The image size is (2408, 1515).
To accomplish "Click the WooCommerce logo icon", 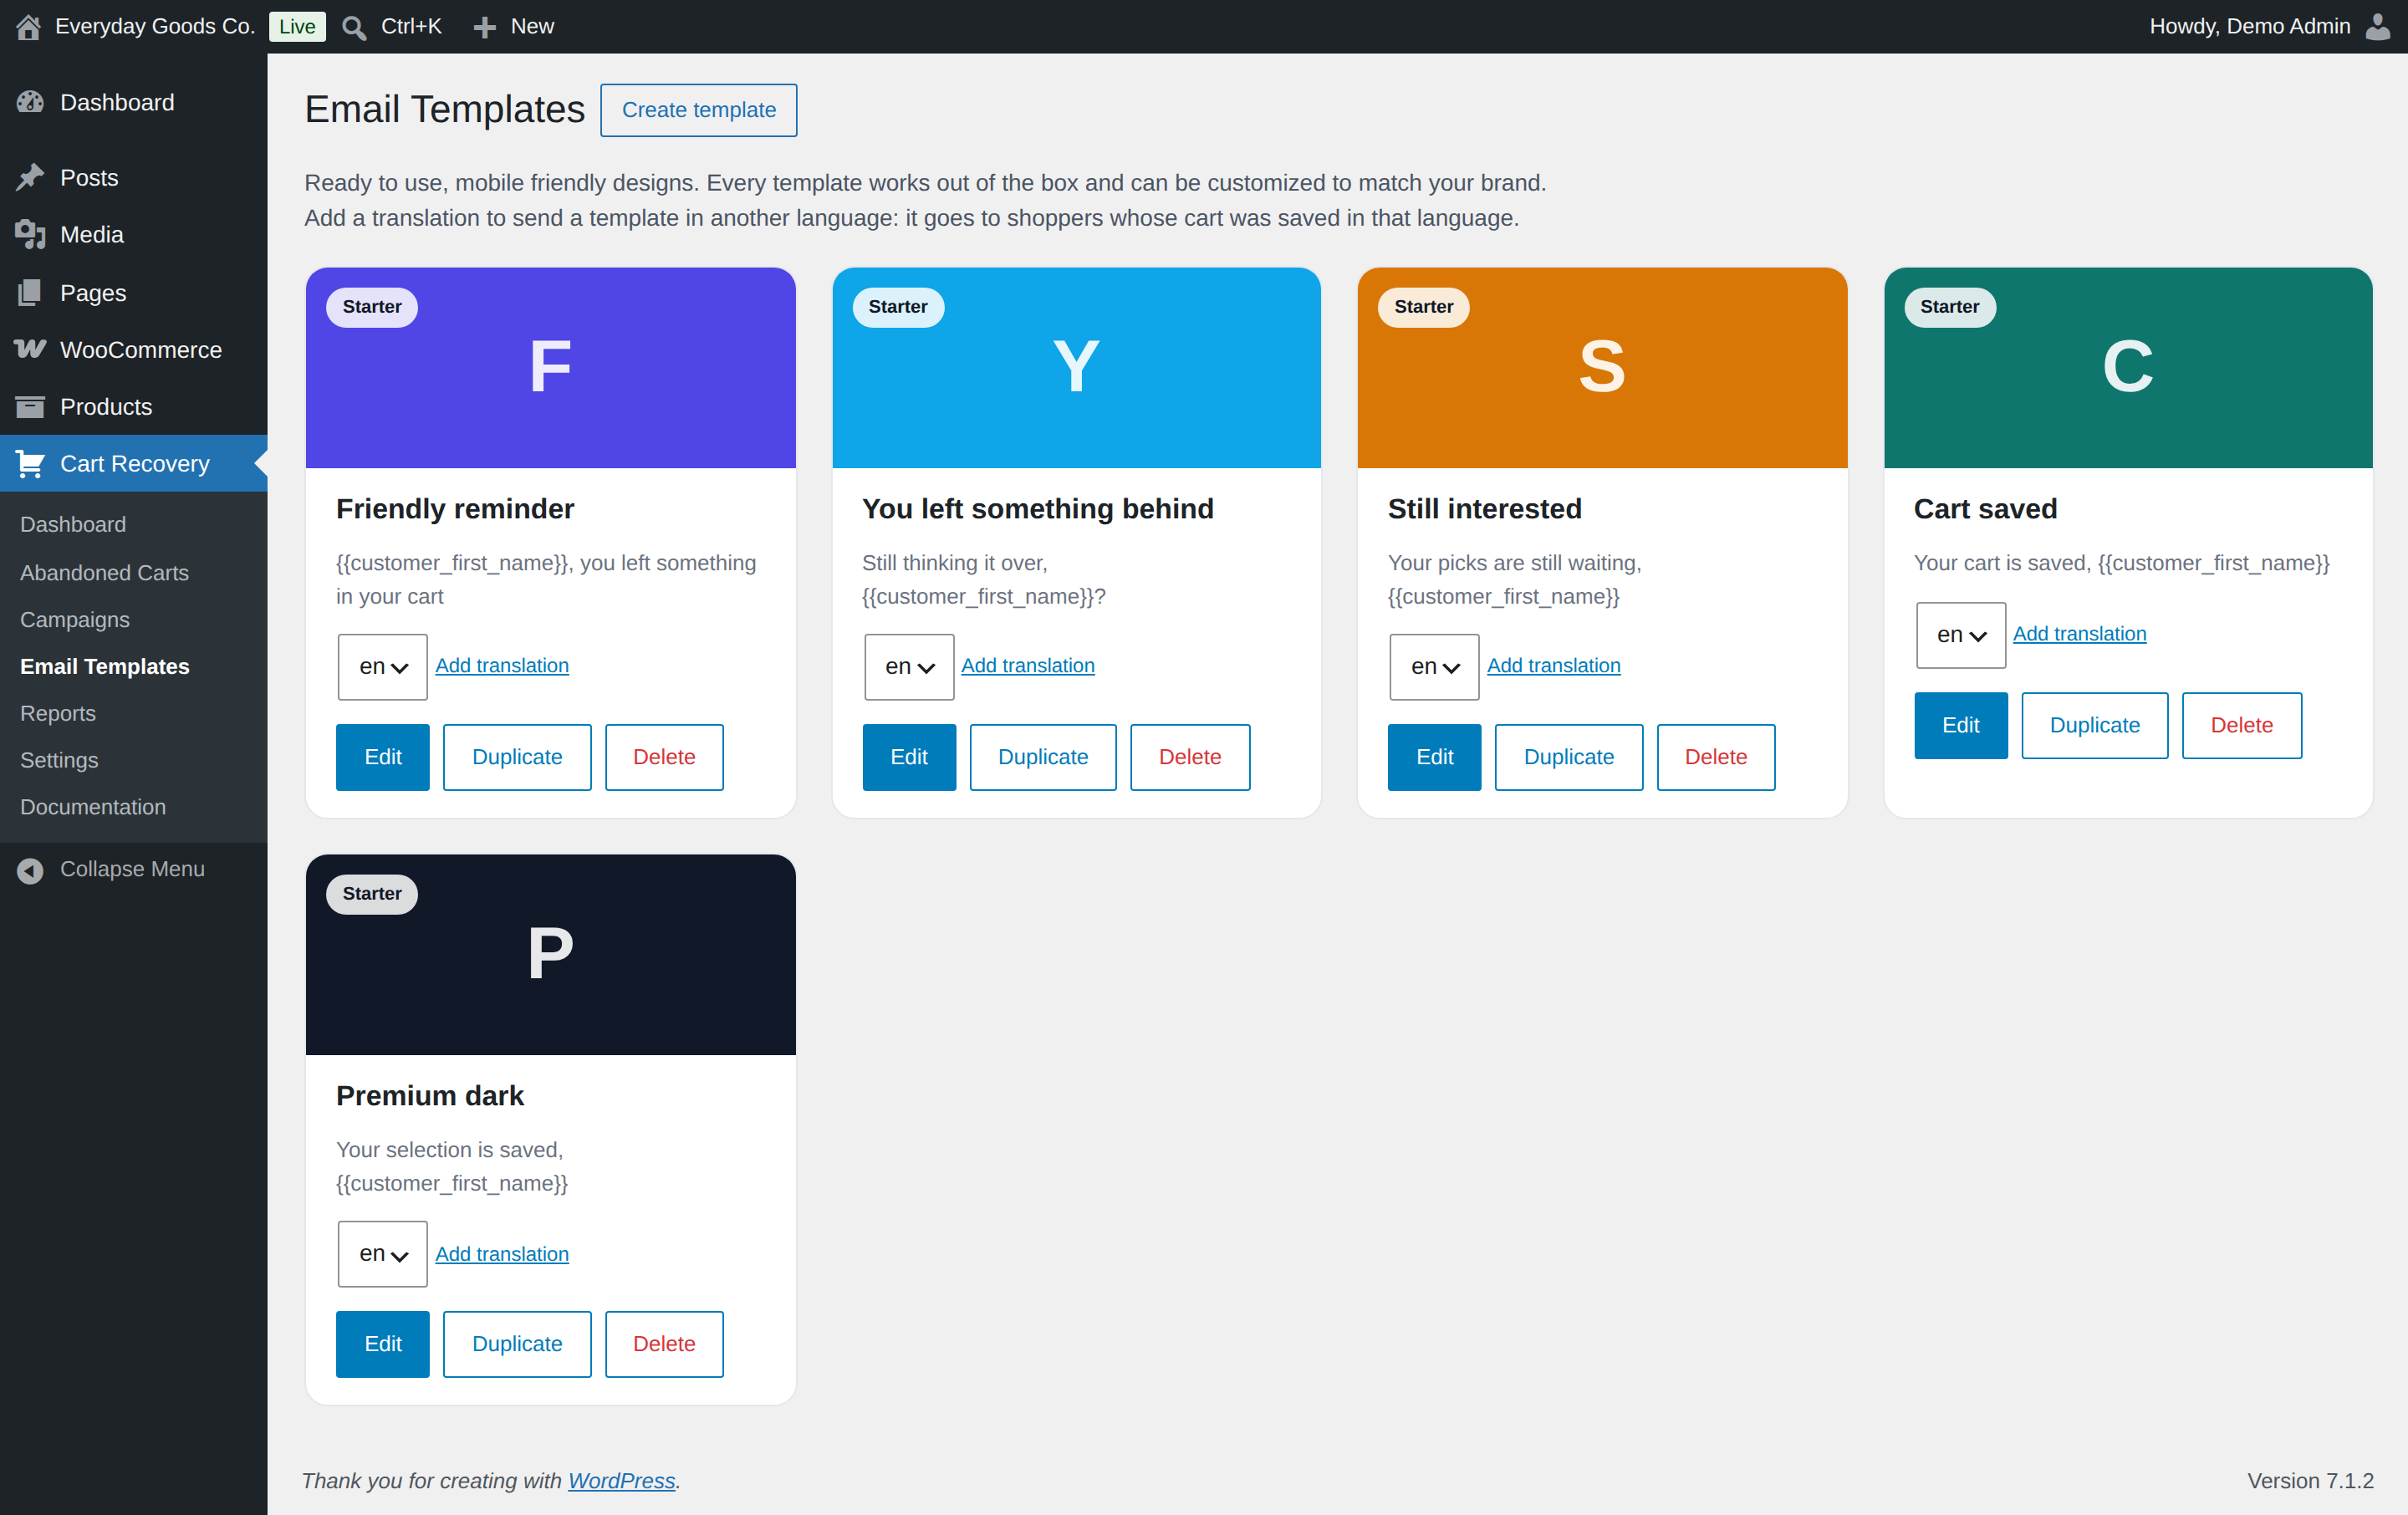I will pos(30,349).
